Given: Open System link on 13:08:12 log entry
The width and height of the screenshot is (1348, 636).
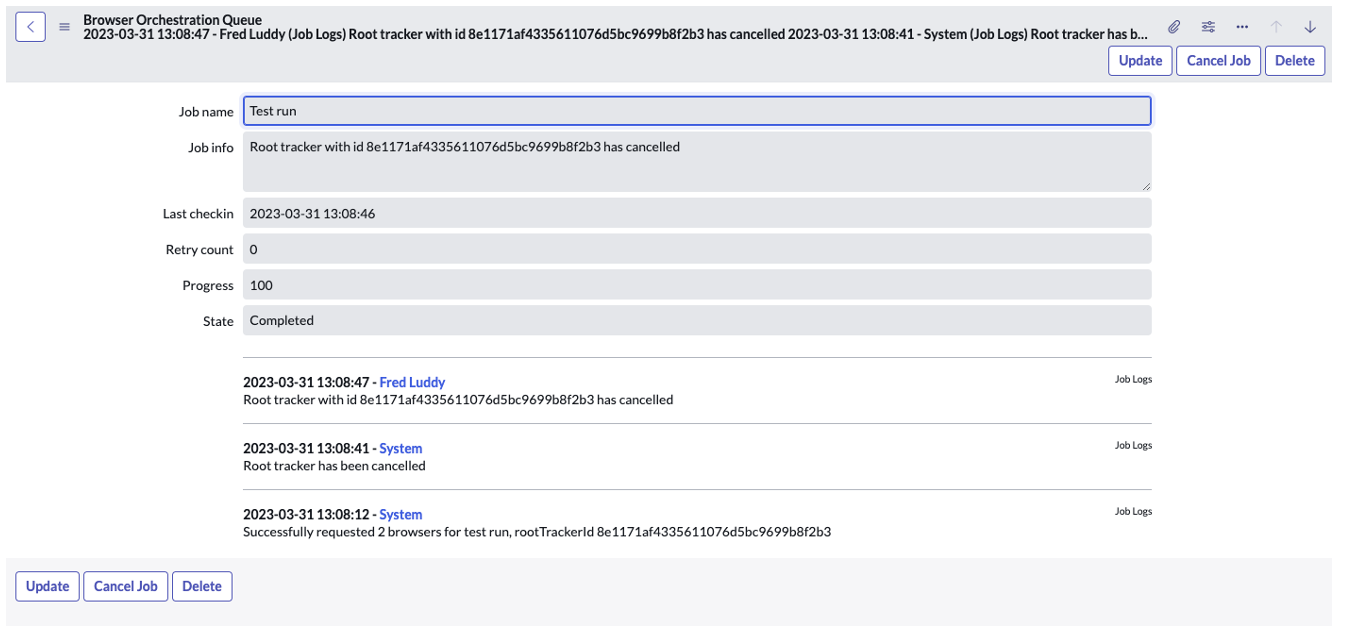Looking at the screenshot, I should [401, 514].
